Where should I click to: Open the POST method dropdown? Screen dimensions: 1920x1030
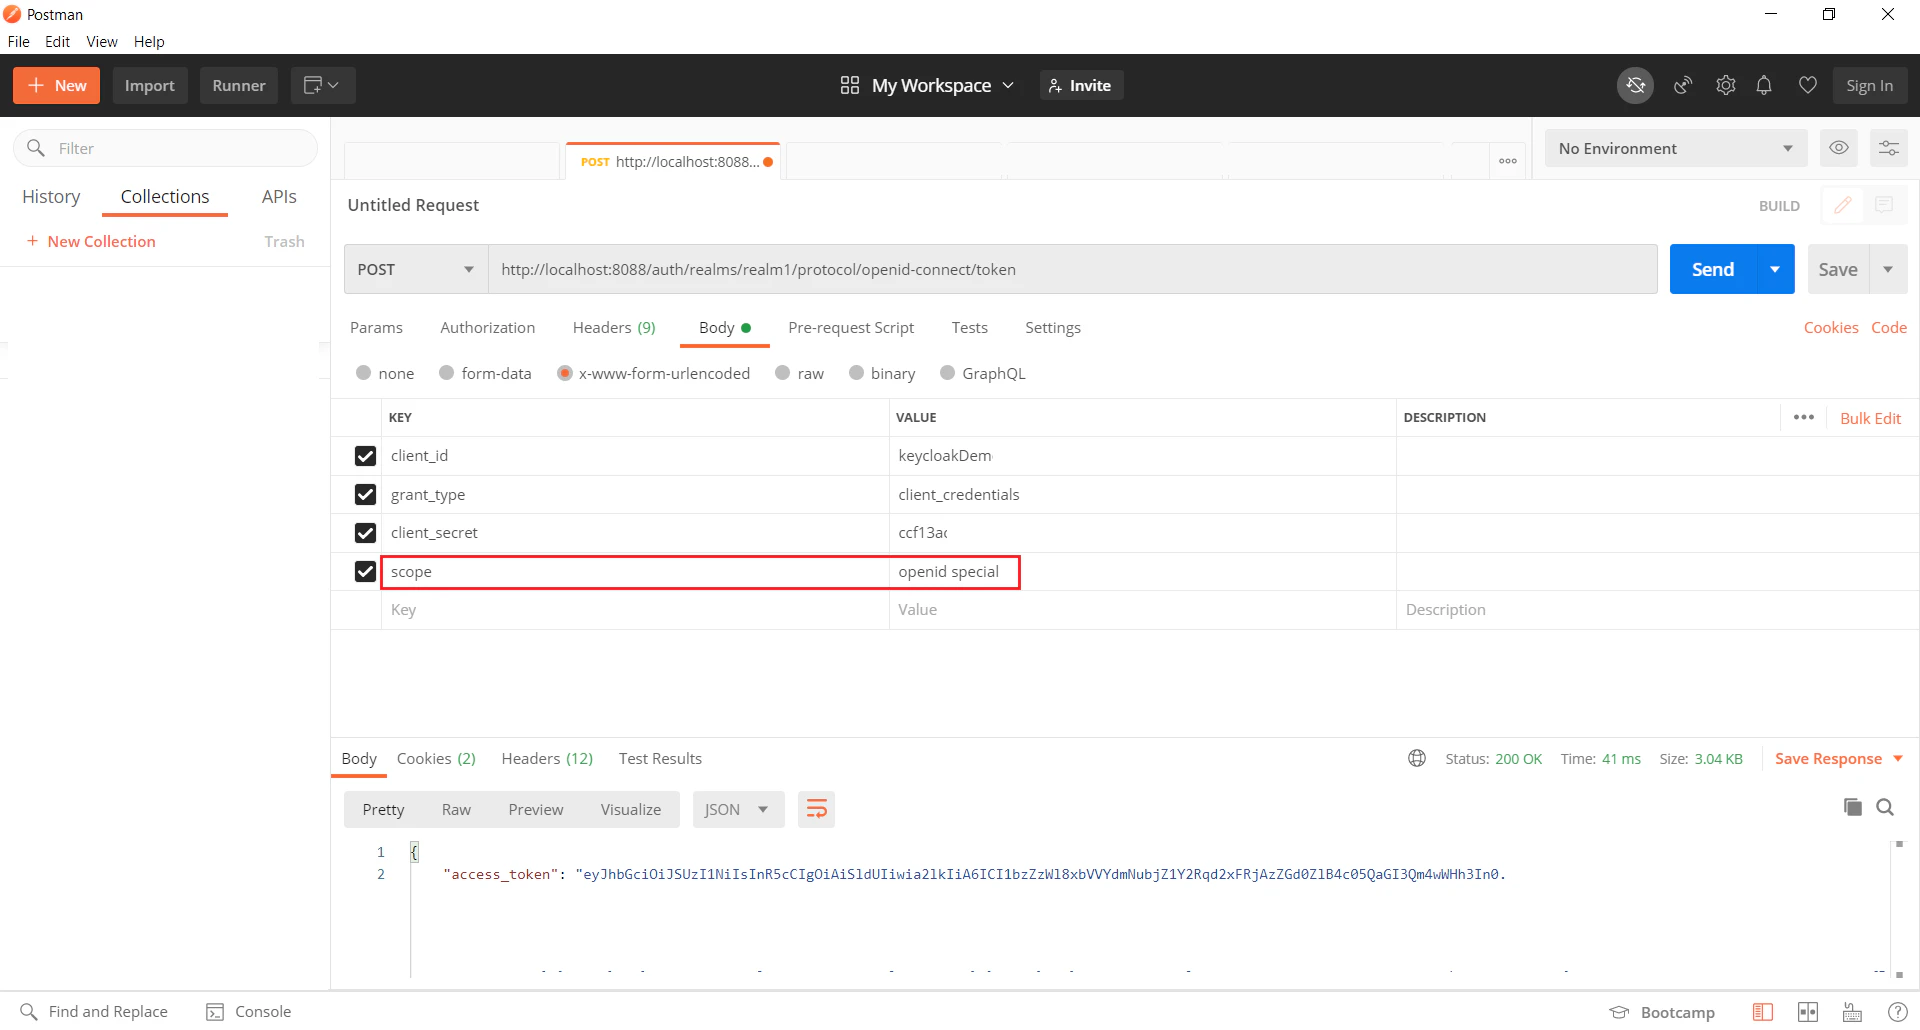(416, 269)
